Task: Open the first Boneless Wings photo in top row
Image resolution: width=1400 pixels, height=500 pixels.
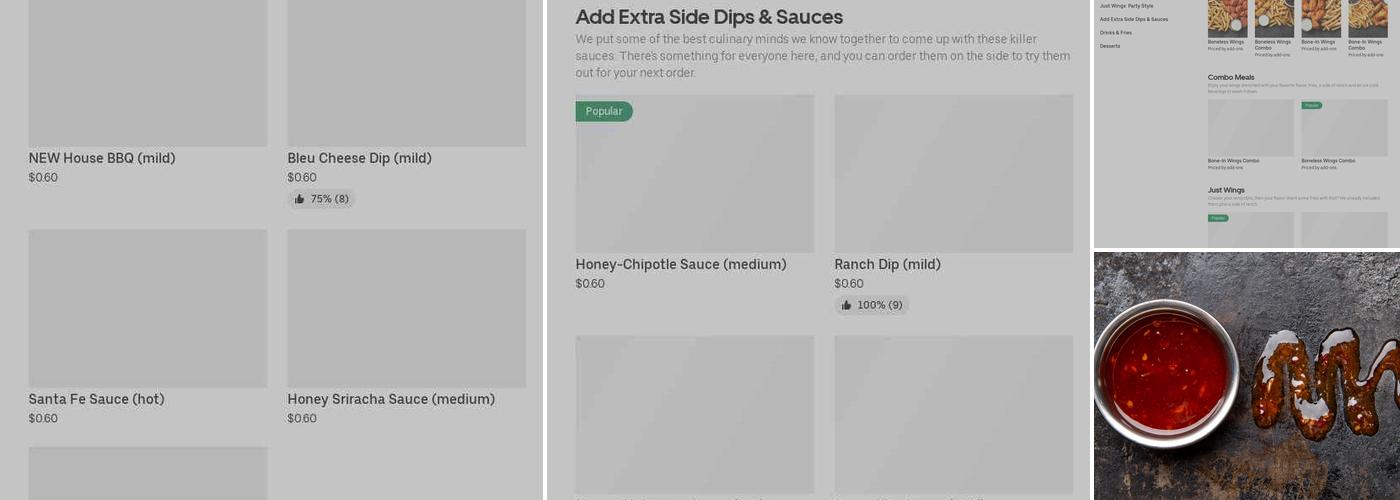Action: 1227,18
